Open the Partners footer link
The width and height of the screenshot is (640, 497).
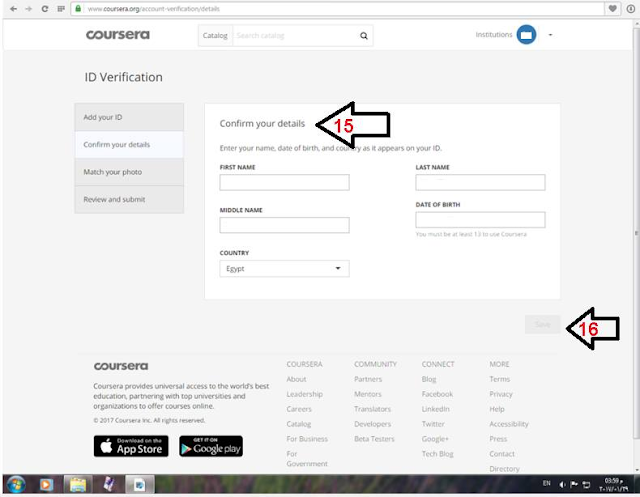[368, 379]
